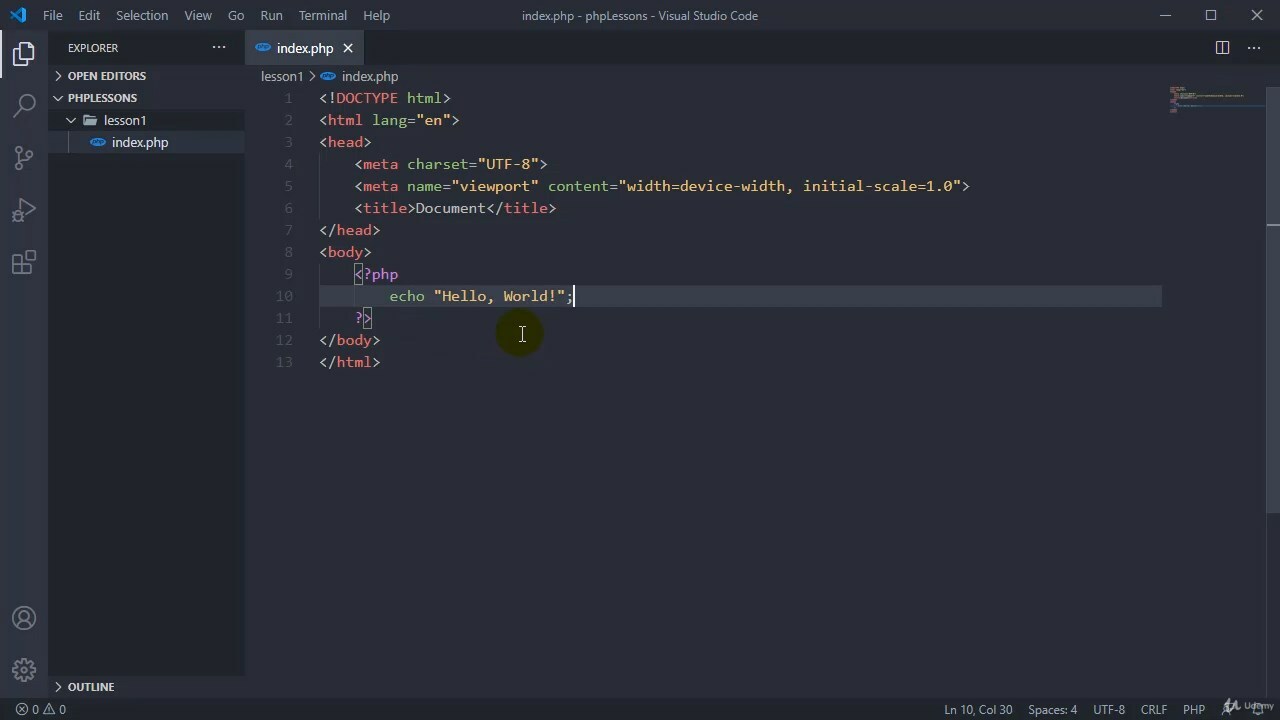
Task: Click the code minimap preview
Action: tap(1215, 100)
